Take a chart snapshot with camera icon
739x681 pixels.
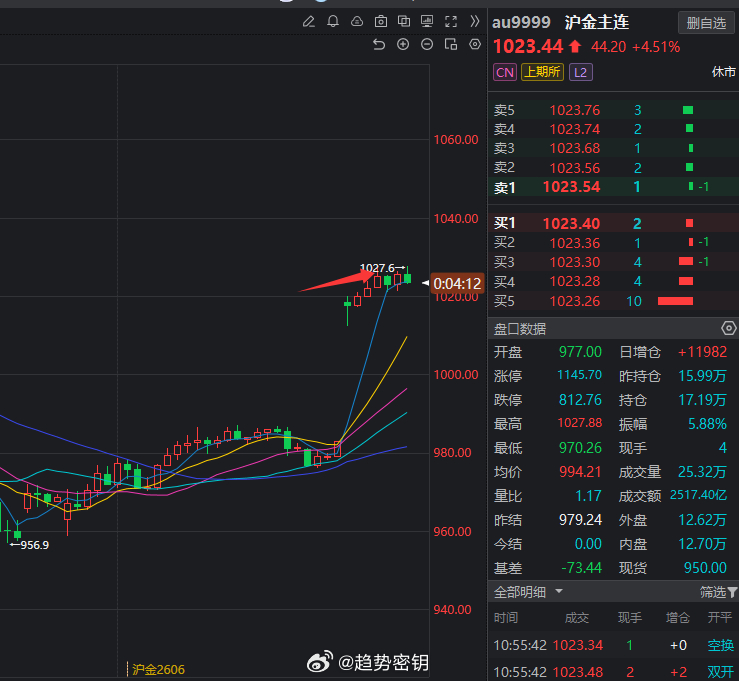pyautogui.click(x=381, y=21)
